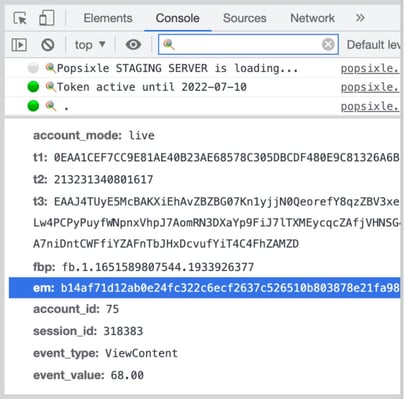This screenshot has height=399, width=405.
Task: Toggle the device toolbar icon
Action: (47, 18)
